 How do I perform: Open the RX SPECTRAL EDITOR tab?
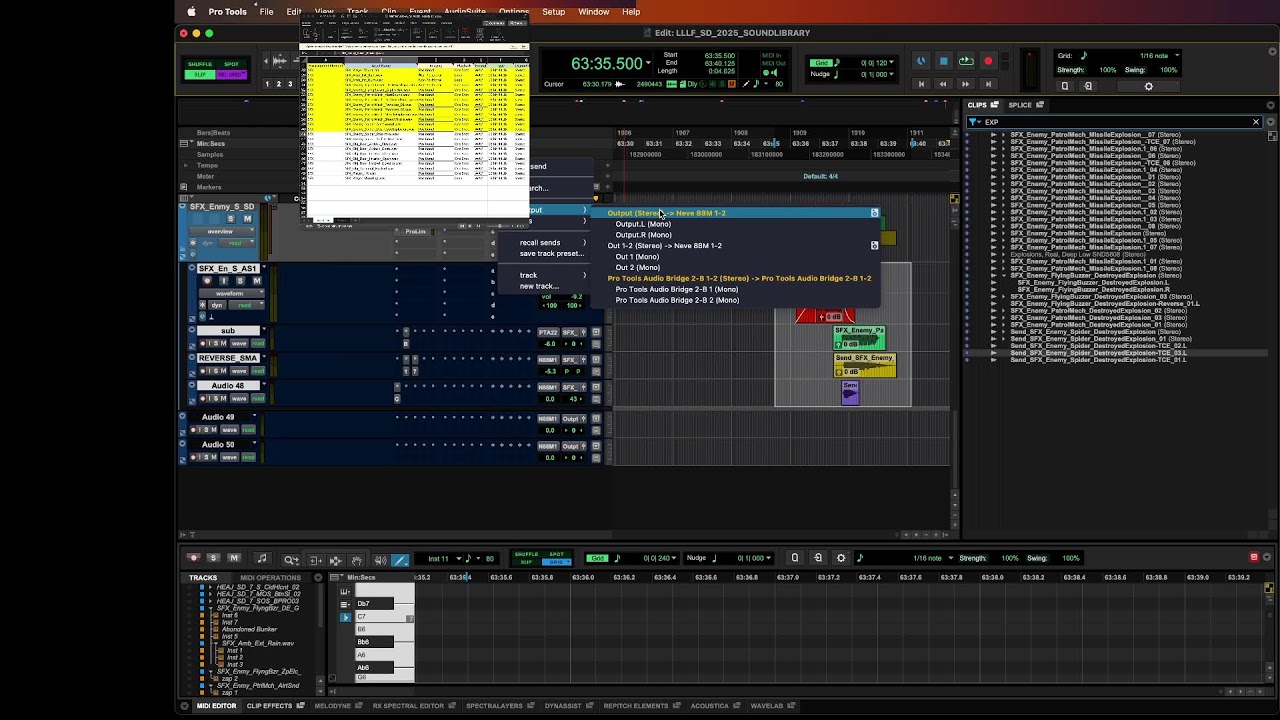tap(408, 706)
